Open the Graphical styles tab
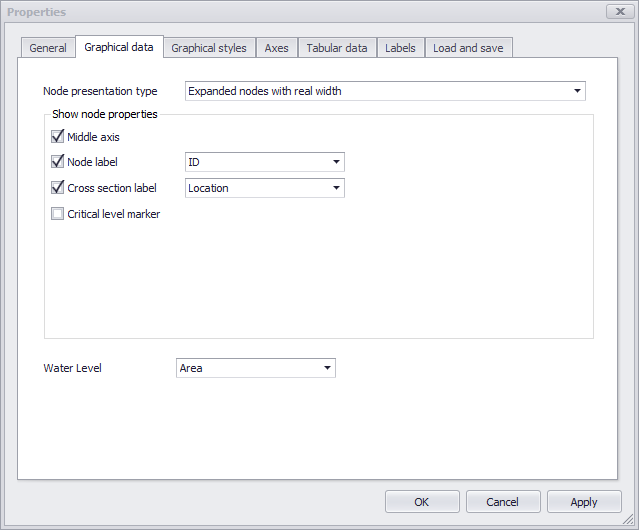 [209, 48]
